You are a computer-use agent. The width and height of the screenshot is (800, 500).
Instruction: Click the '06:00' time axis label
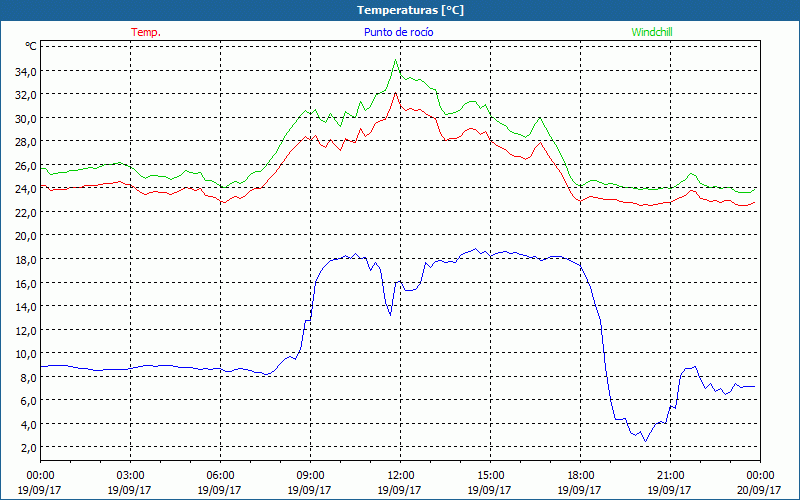coord(220,476)
